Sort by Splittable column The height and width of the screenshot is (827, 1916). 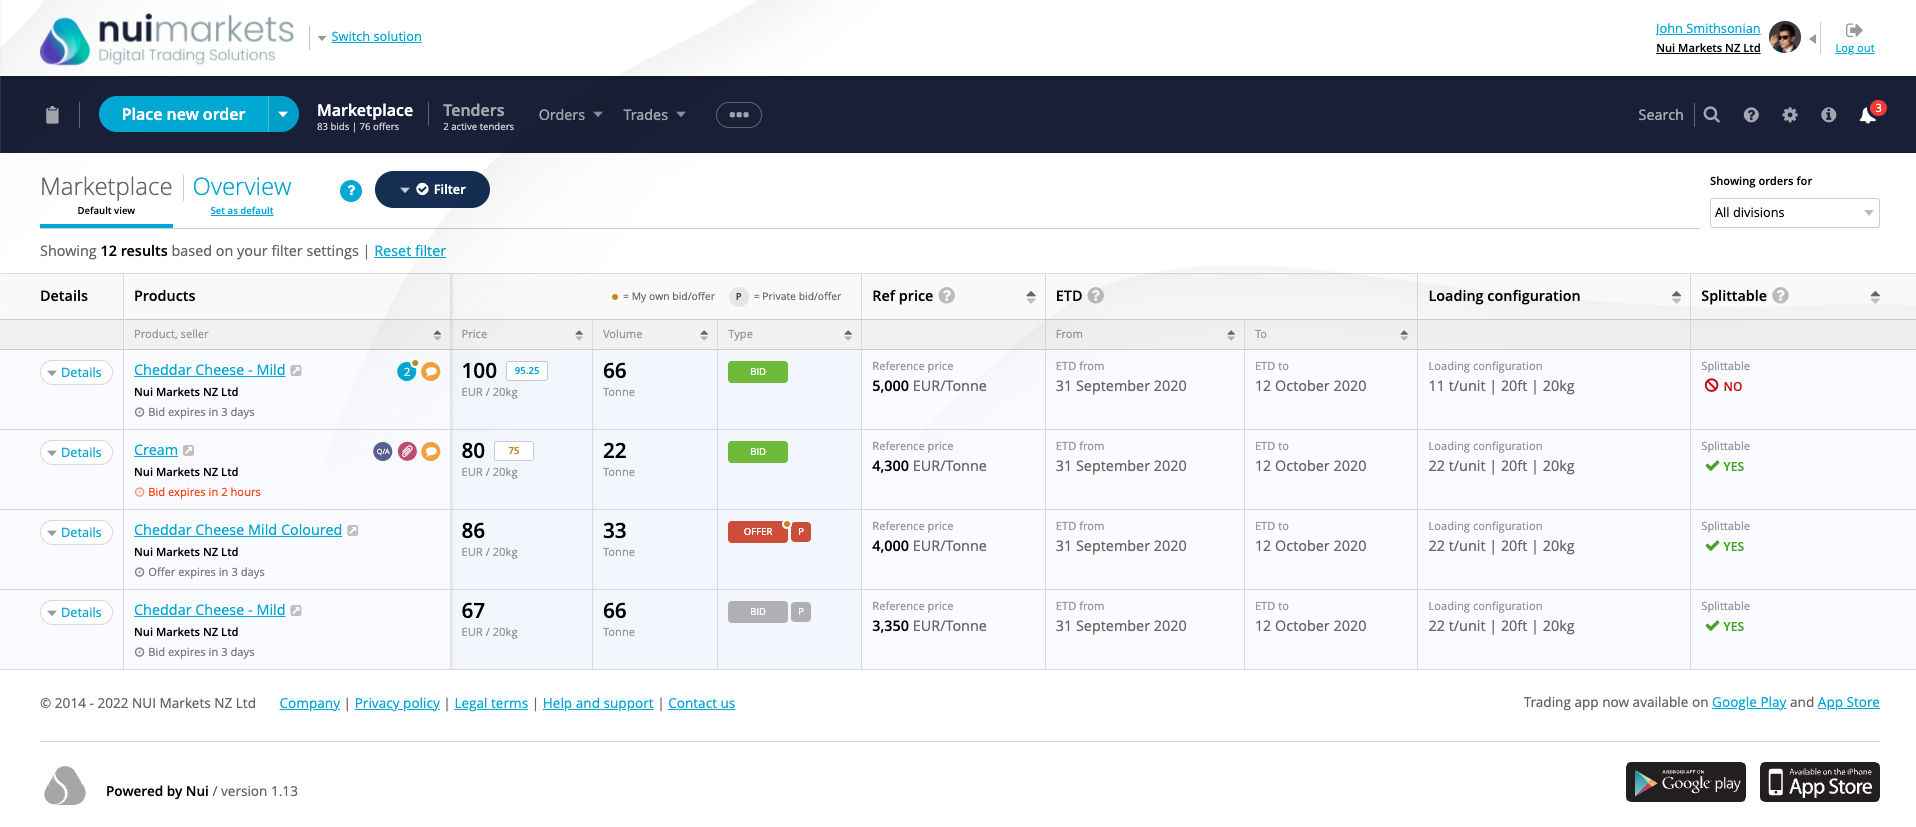[1875, 297]
